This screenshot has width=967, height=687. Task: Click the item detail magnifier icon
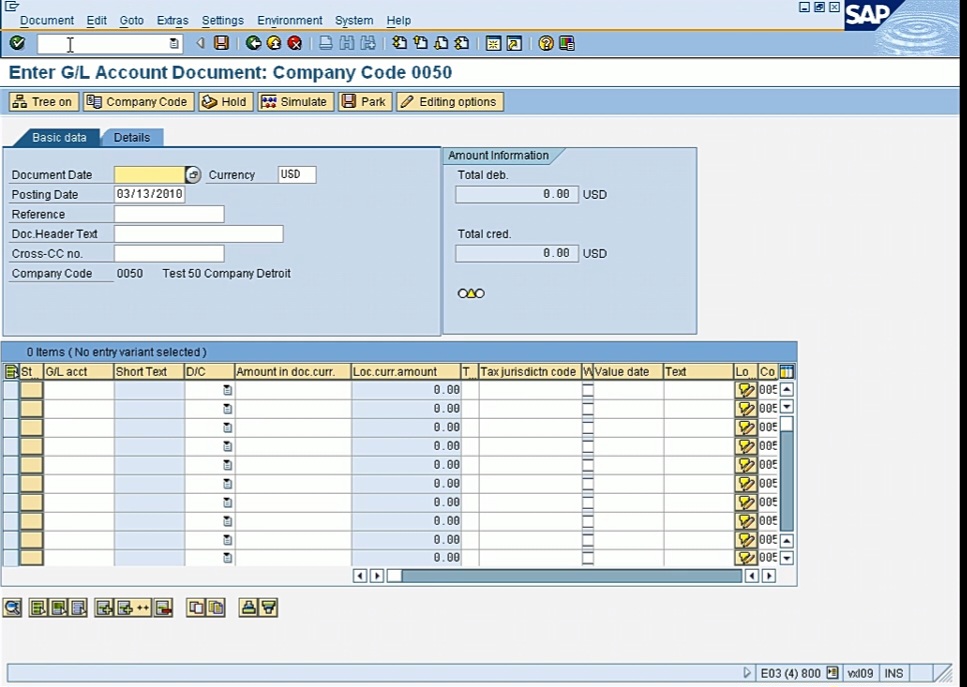(12, 608)
